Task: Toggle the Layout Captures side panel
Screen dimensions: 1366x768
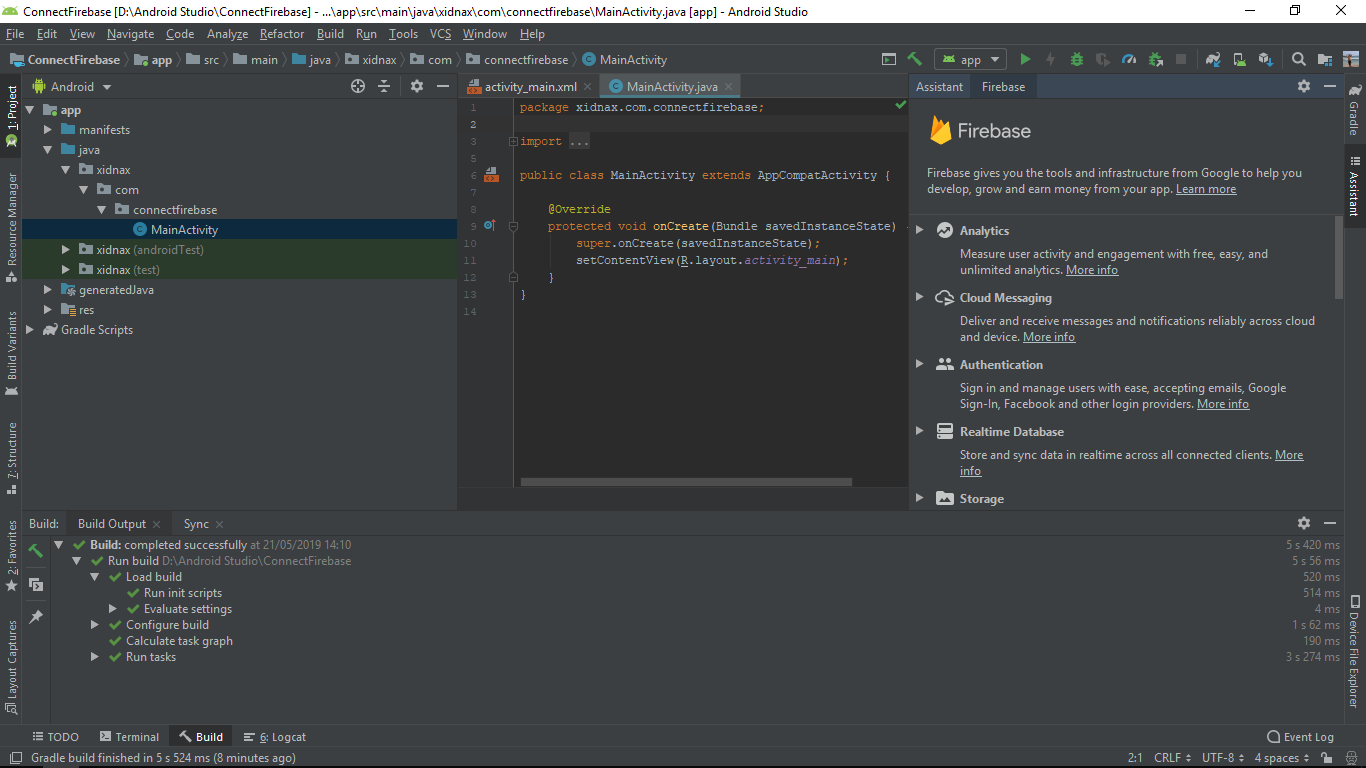Action: (x=12, y=666)
